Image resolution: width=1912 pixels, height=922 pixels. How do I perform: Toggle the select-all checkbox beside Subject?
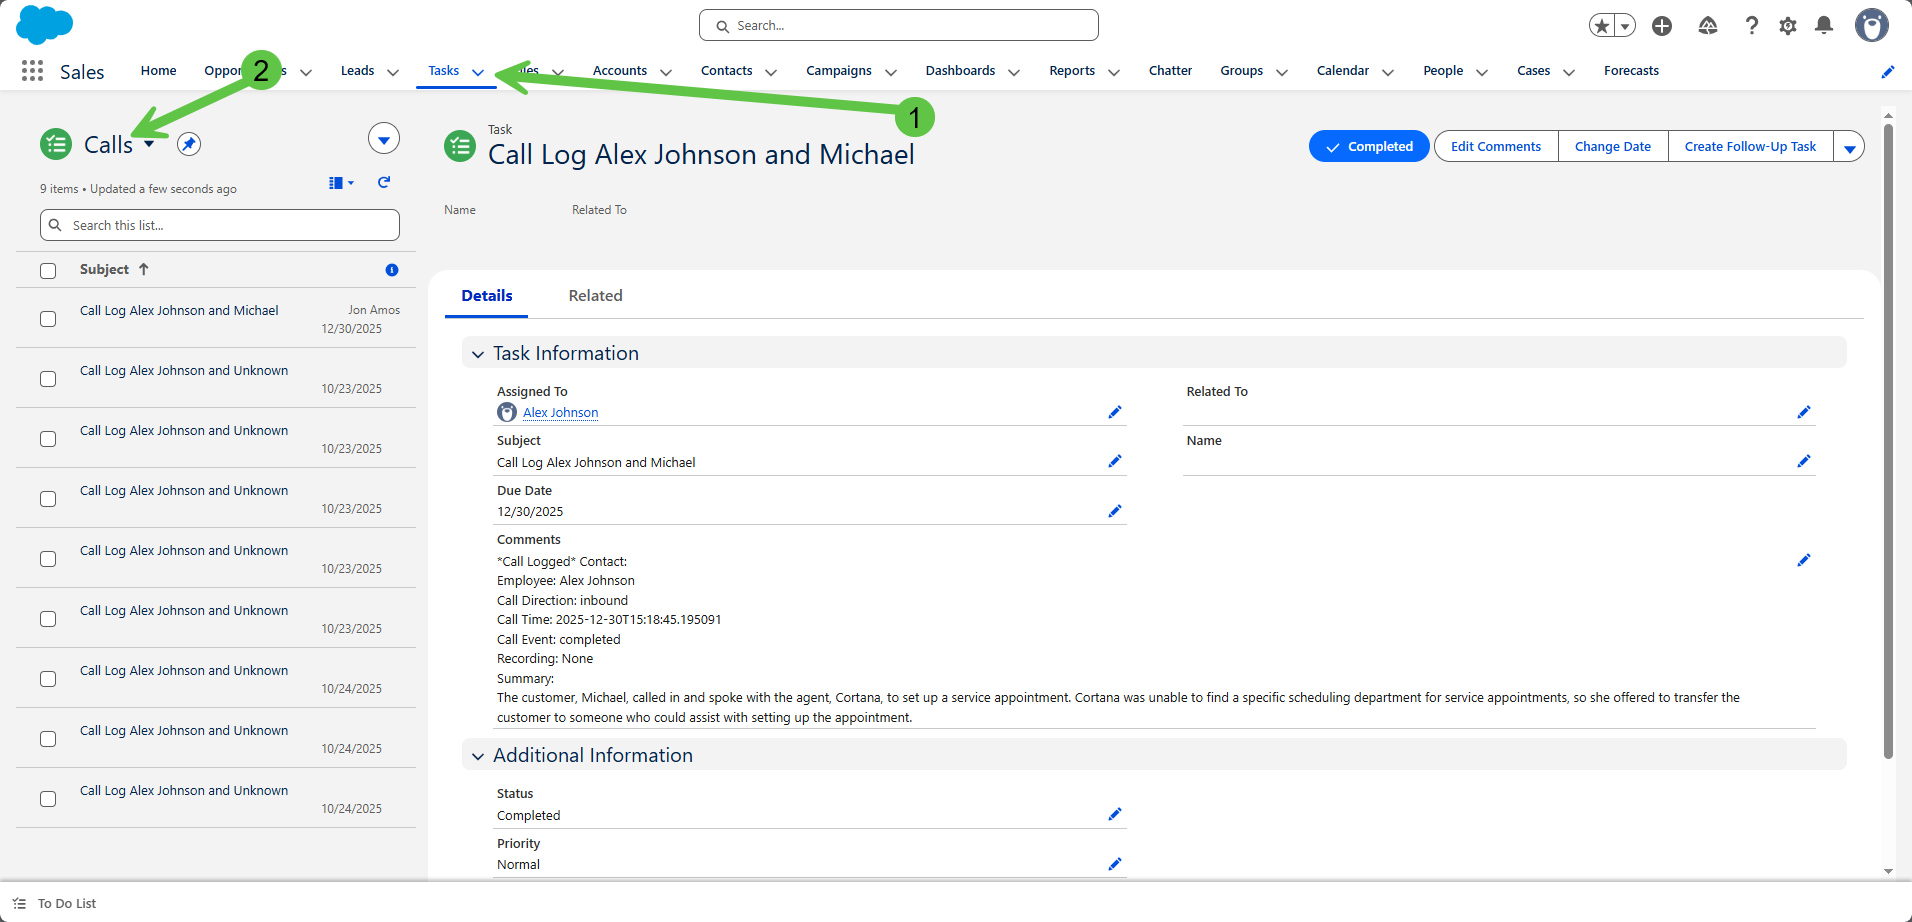(48, 271)
